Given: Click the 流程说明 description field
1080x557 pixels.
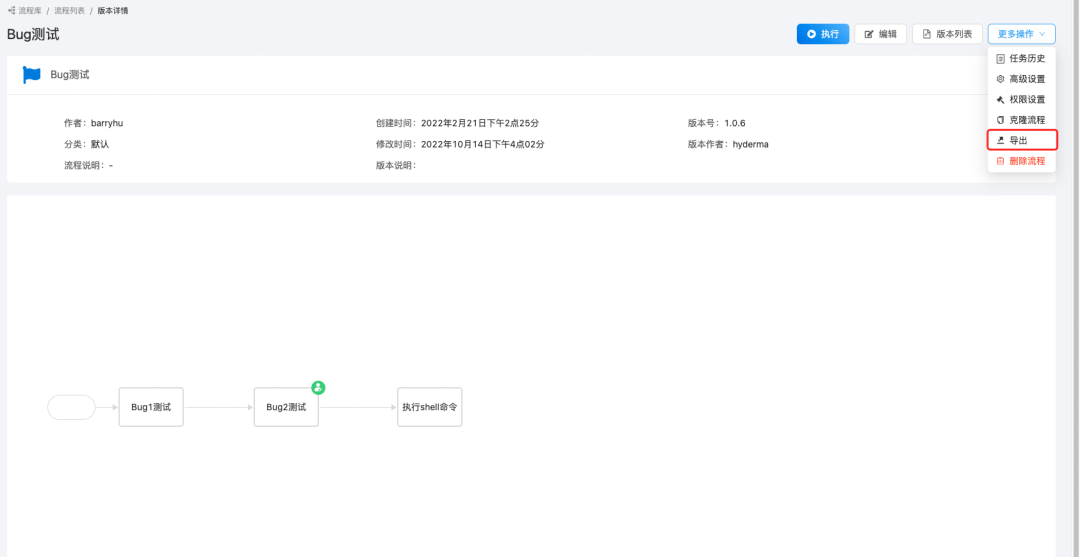Looking at the screenshot, I should [88, 165].
